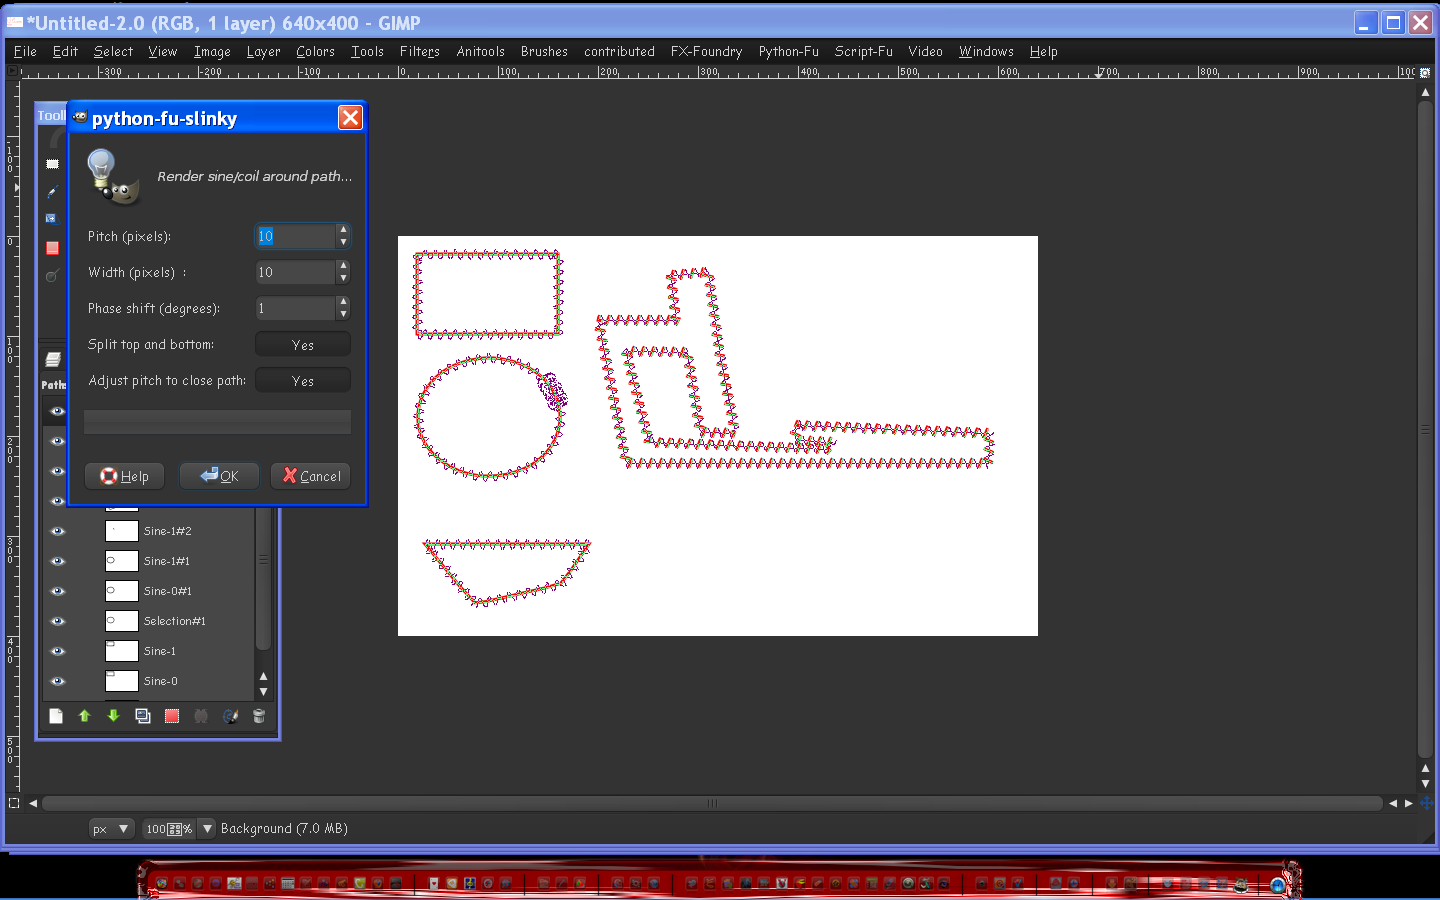Viewport: 1440px width, 900px height.
Task: Increase Width value with up arrow
Action: [x=343, y=266]
